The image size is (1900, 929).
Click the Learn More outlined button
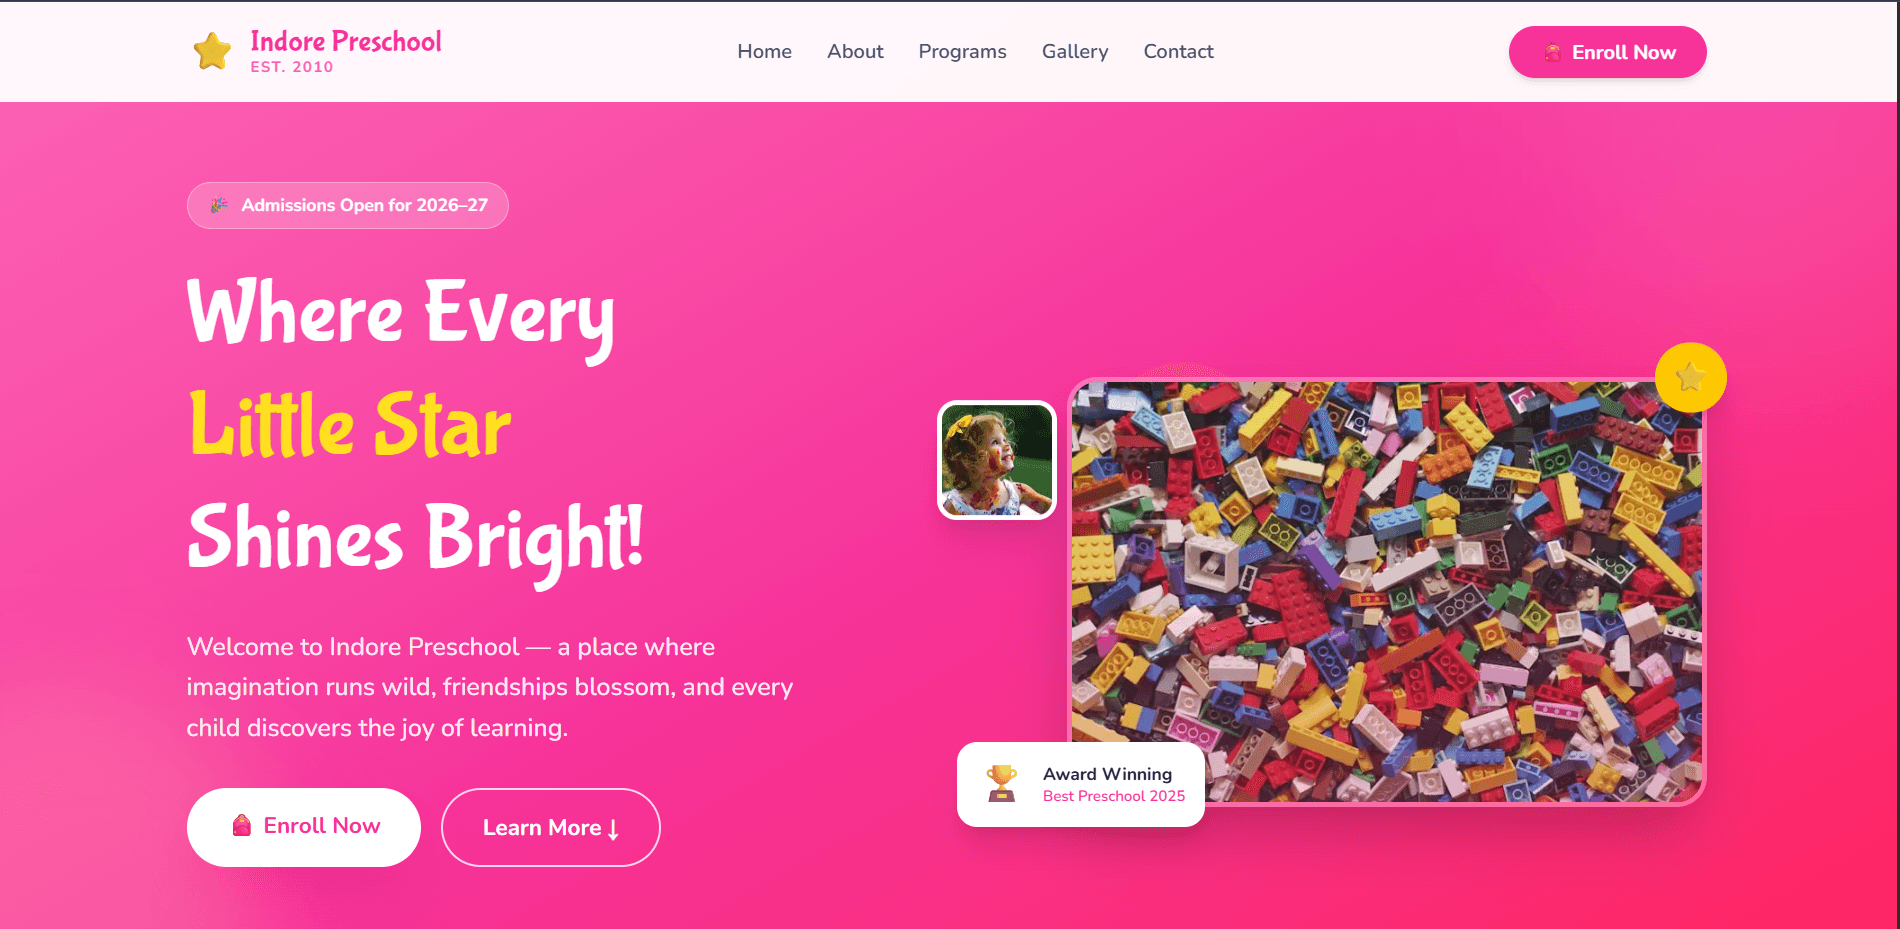click(x=550, y=827)
